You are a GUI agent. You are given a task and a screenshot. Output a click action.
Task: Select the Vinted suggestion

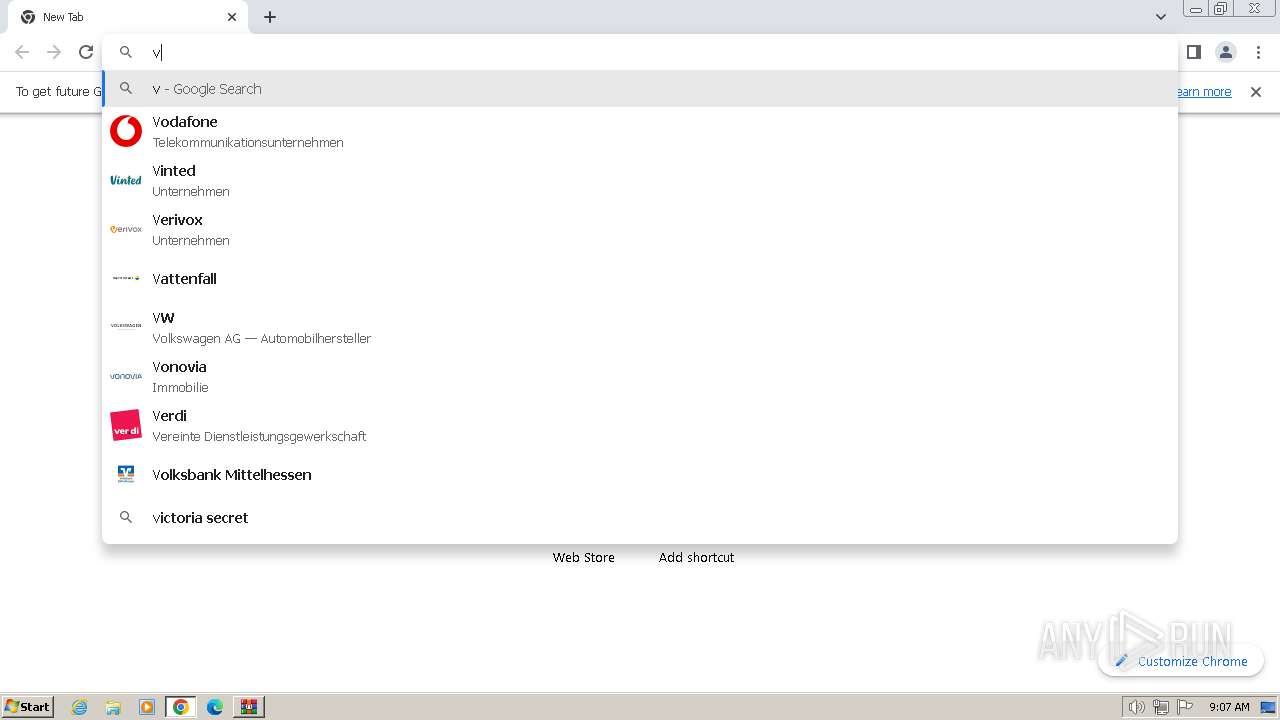click(640, 180)
